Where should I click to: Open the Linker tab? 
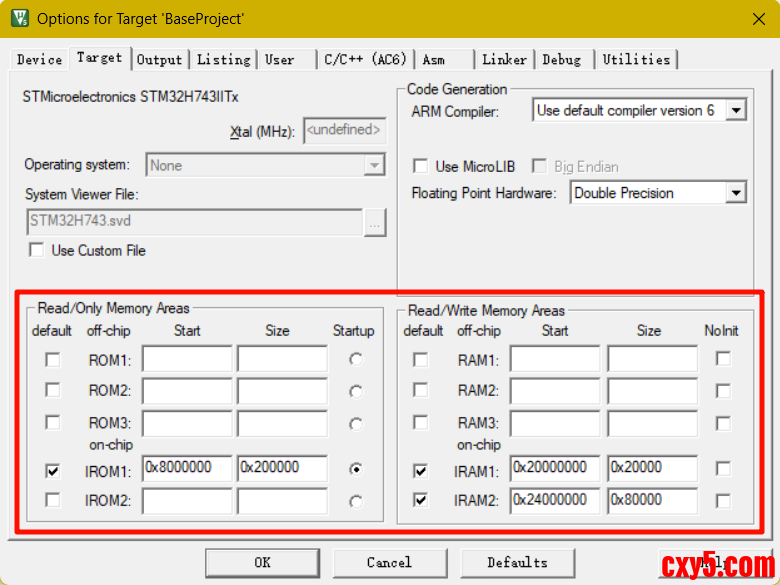click(504, 60)
